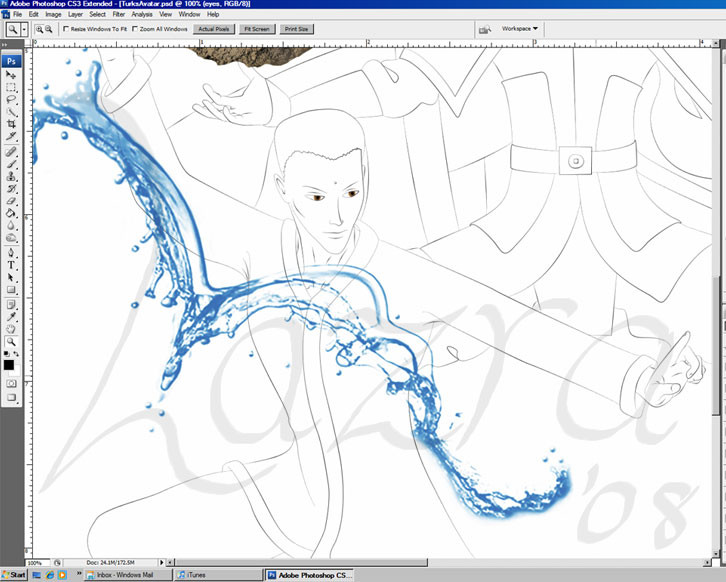The image size is (726, 582).
Task: Expand hidden Quick Launch icons chevron
Action: pos(79,573)
